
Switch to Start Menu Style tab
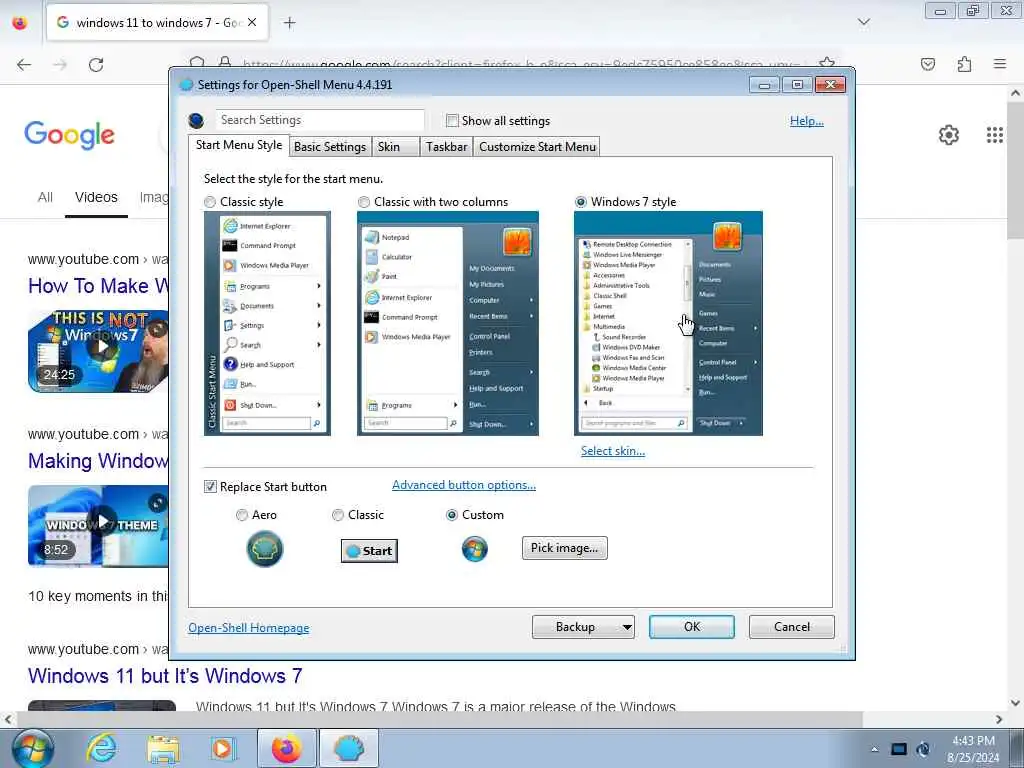point(239,145)
